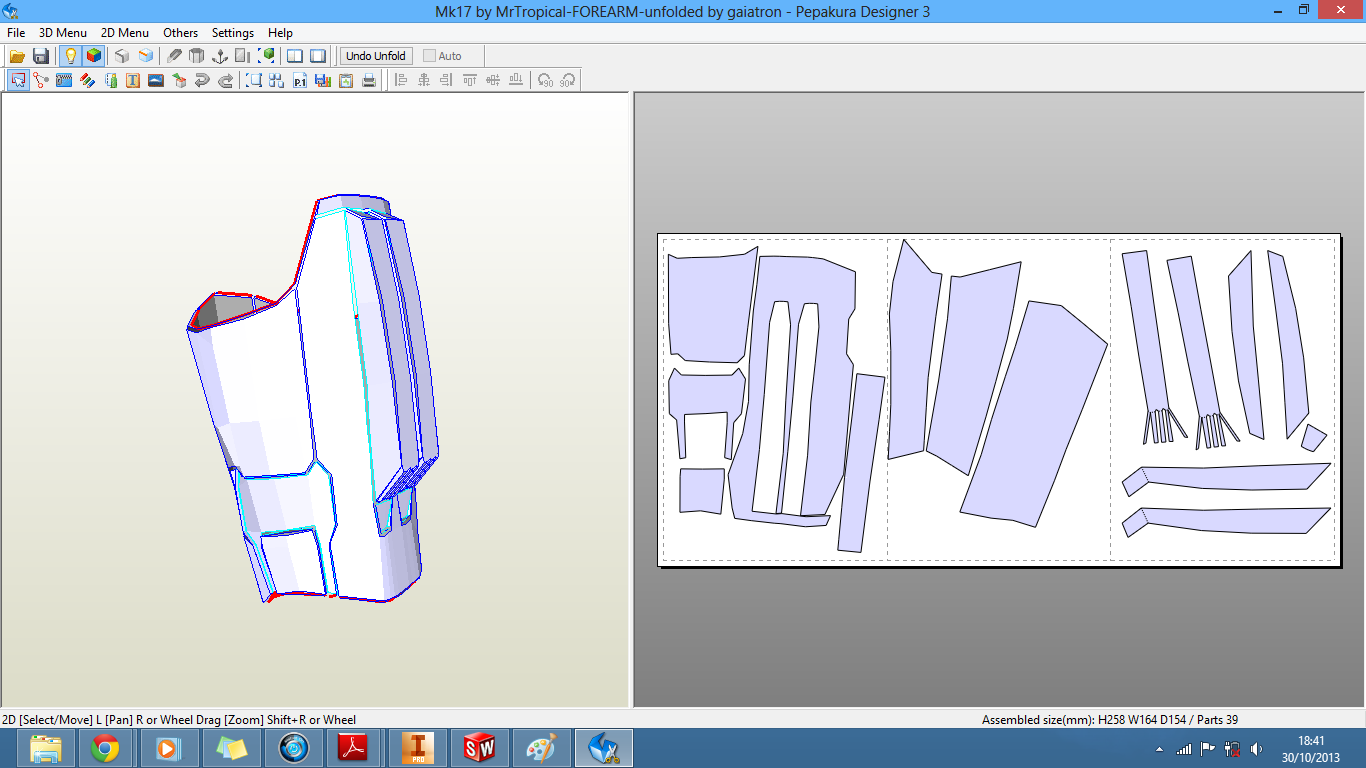The image size is (1366, 768).
Task: Click the grey cylinder icon
Action: click(x=197, y=56)
